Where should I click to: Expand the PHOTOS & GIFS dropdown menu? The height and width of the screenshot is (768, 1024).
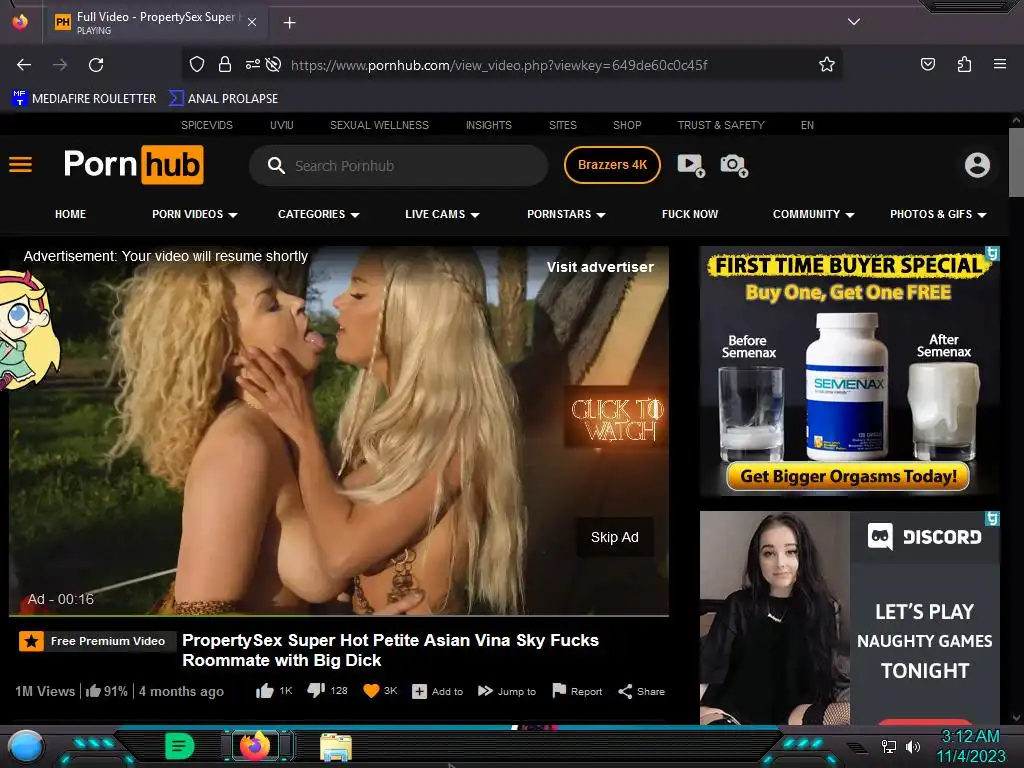[938, 214]
